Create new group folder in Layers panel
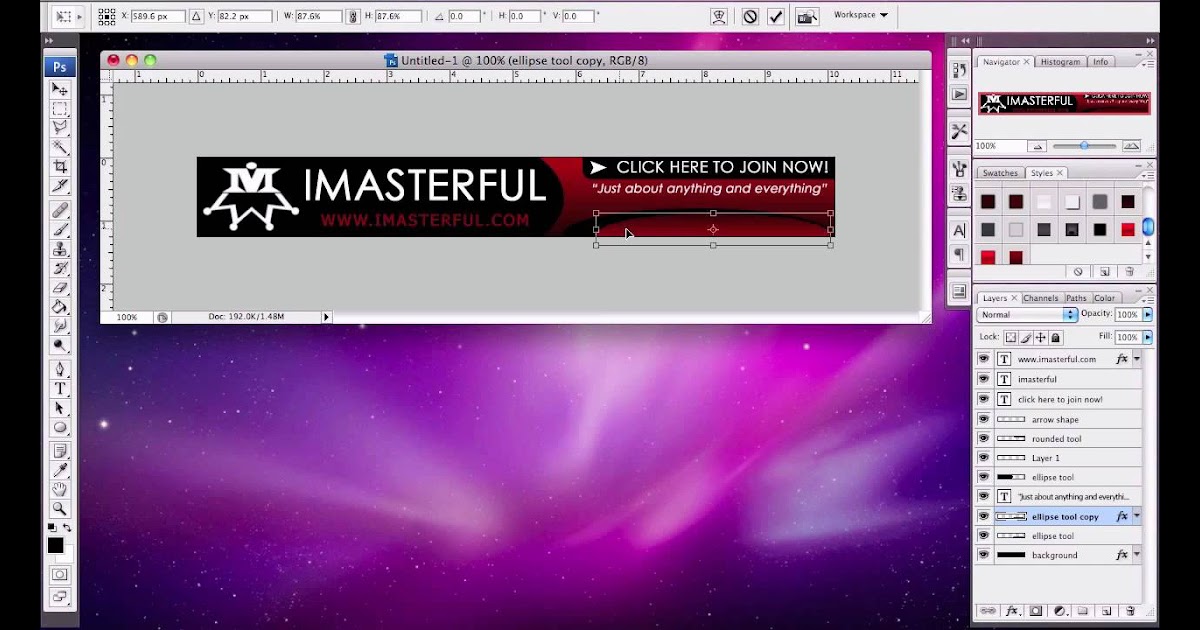This screenshot has height=630, width=1200. point(1082,610)
